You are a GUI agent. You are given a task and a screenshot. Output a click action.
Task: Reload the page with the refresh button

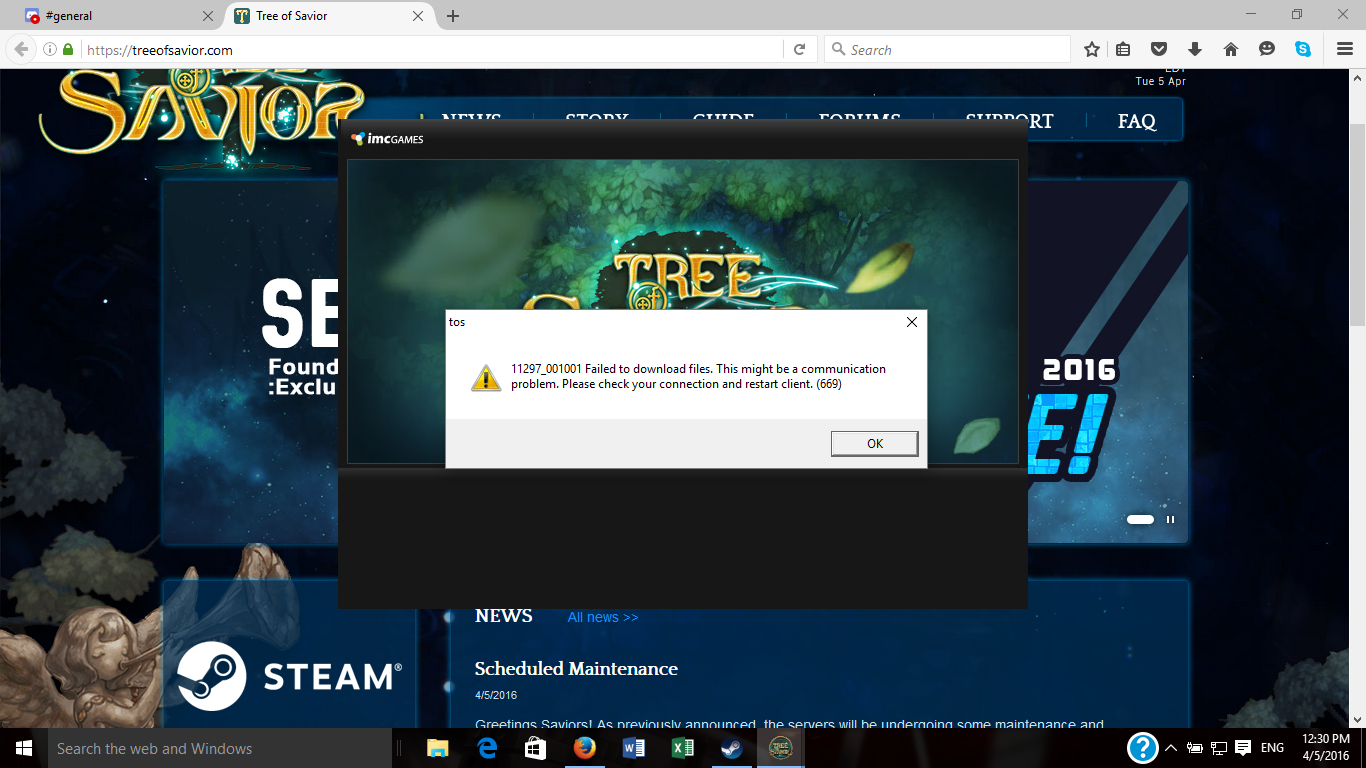[x=799, y=49]
